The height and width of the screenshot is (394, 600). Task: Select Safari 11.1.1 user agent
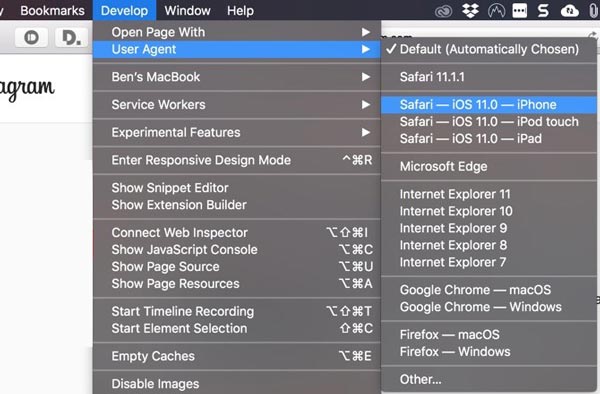pyautogui.click(x=489, y=77)
